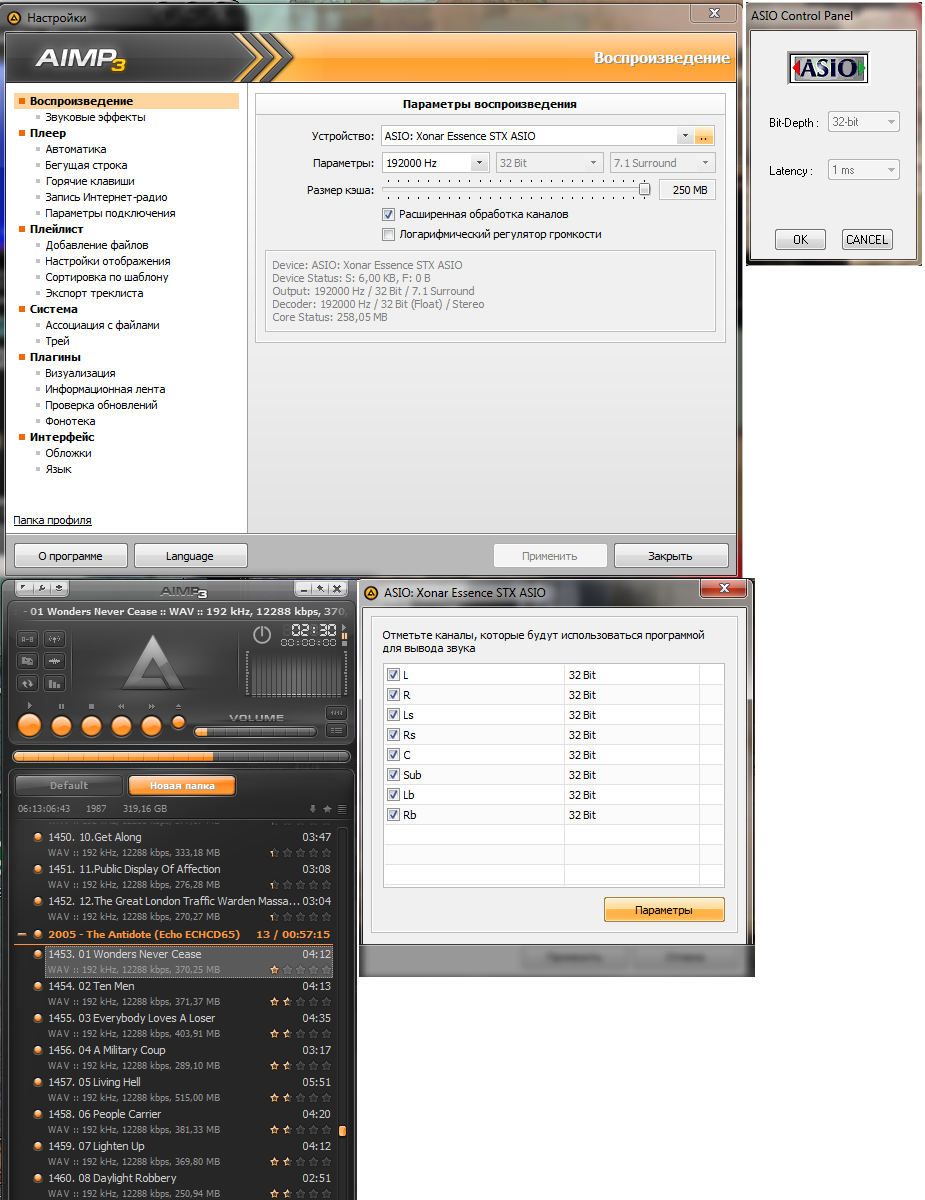Pause playback with the orange pause button
925x1200 pixels.
coord(61,726)
